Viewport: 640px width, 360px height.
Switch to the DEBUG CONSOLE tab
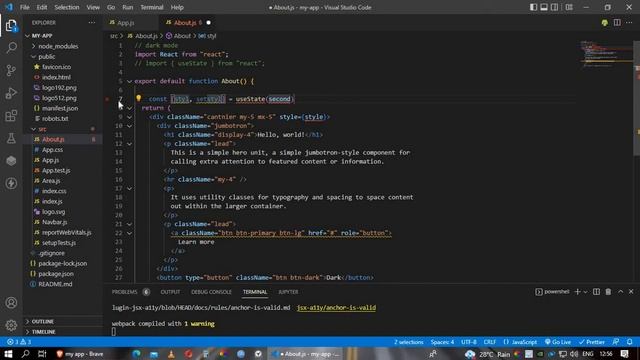(211, 292)
